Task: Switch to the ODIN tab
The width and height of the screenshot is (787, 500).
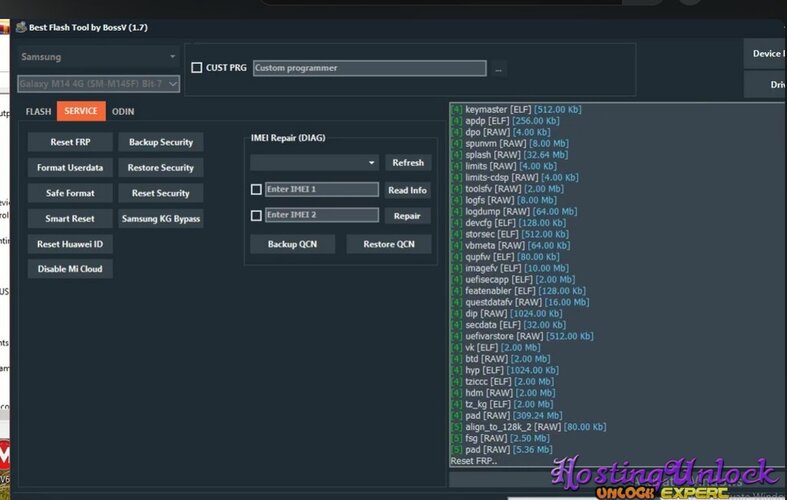Action: (x=124, y=112)
